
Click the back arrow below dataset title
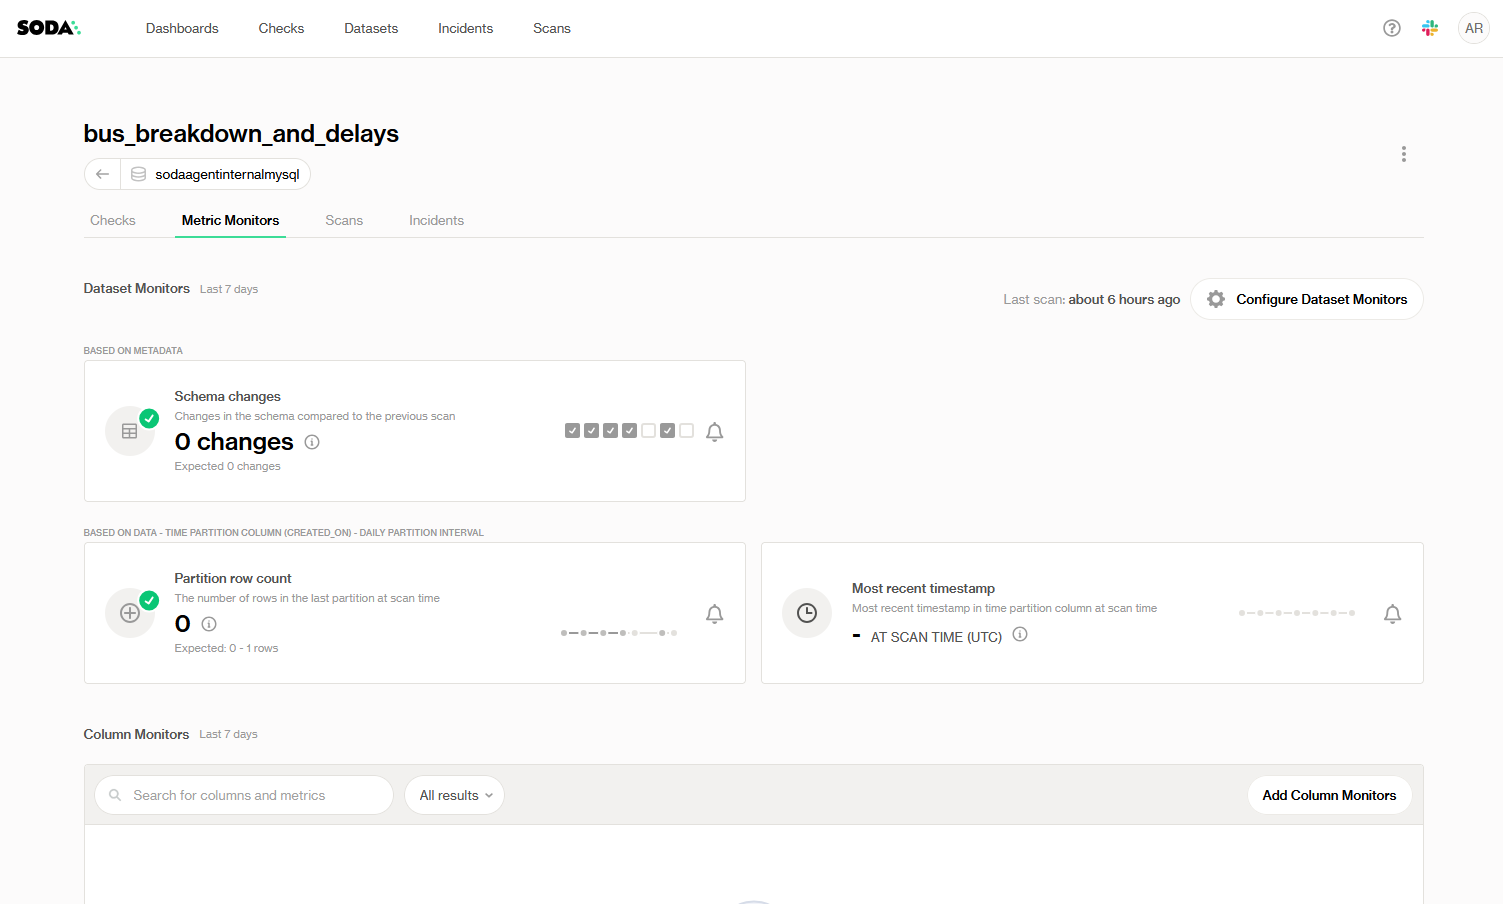pyautogui.click(x=102, y=174)
